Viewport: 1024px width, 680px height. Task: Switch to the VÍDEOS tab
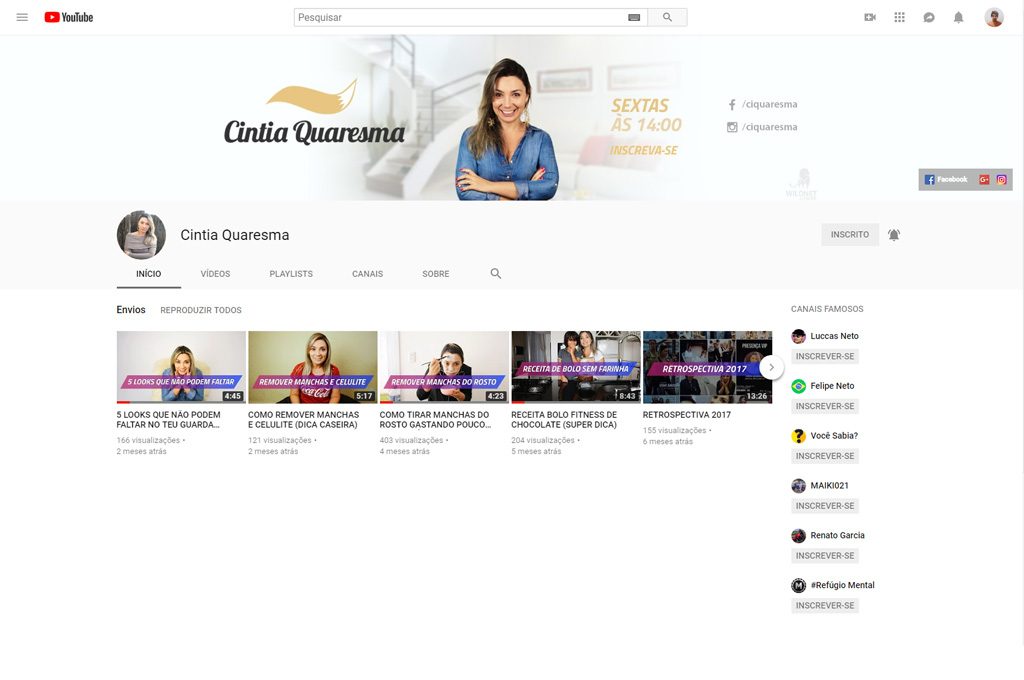coord(215,274)
